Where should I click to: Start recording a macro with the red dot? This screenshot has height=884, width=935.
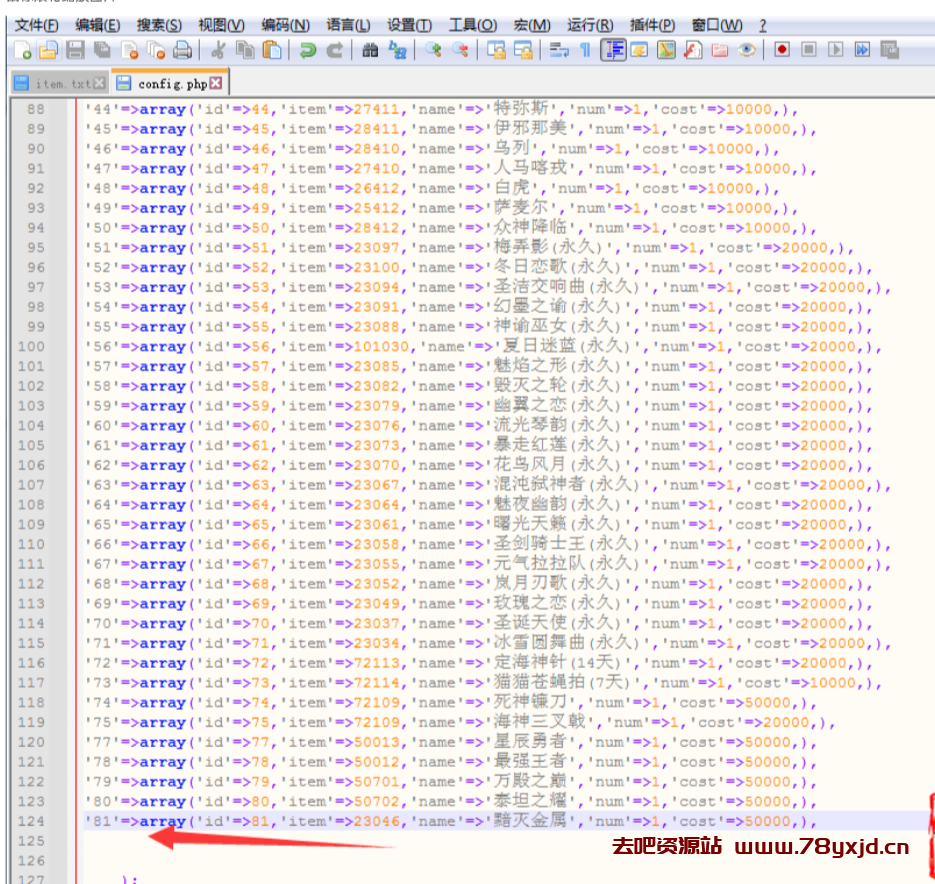[x=782, y=50]
